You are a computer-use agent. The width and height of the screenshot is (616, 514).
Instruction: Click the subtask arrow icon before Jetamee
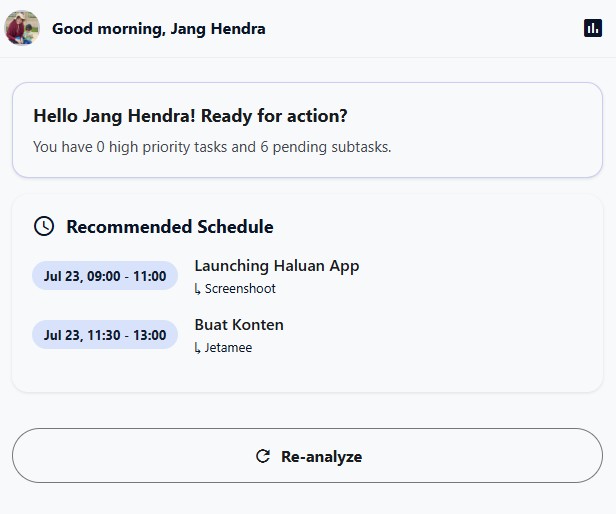click(198, 349)
